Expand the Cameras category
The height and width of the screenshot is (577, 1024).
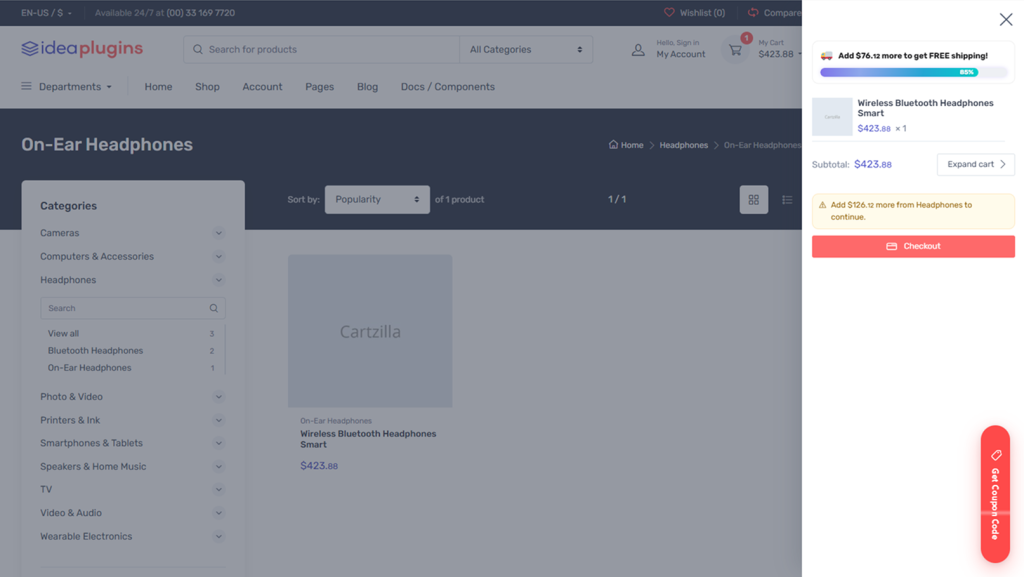click(x=219, y=233)
